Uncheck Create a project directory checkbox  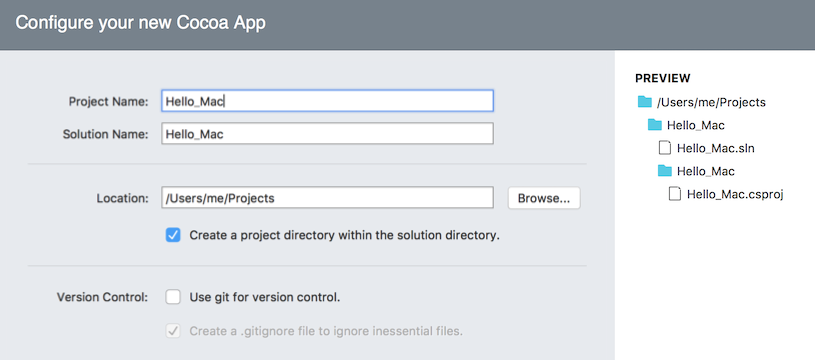pos(173,235)
